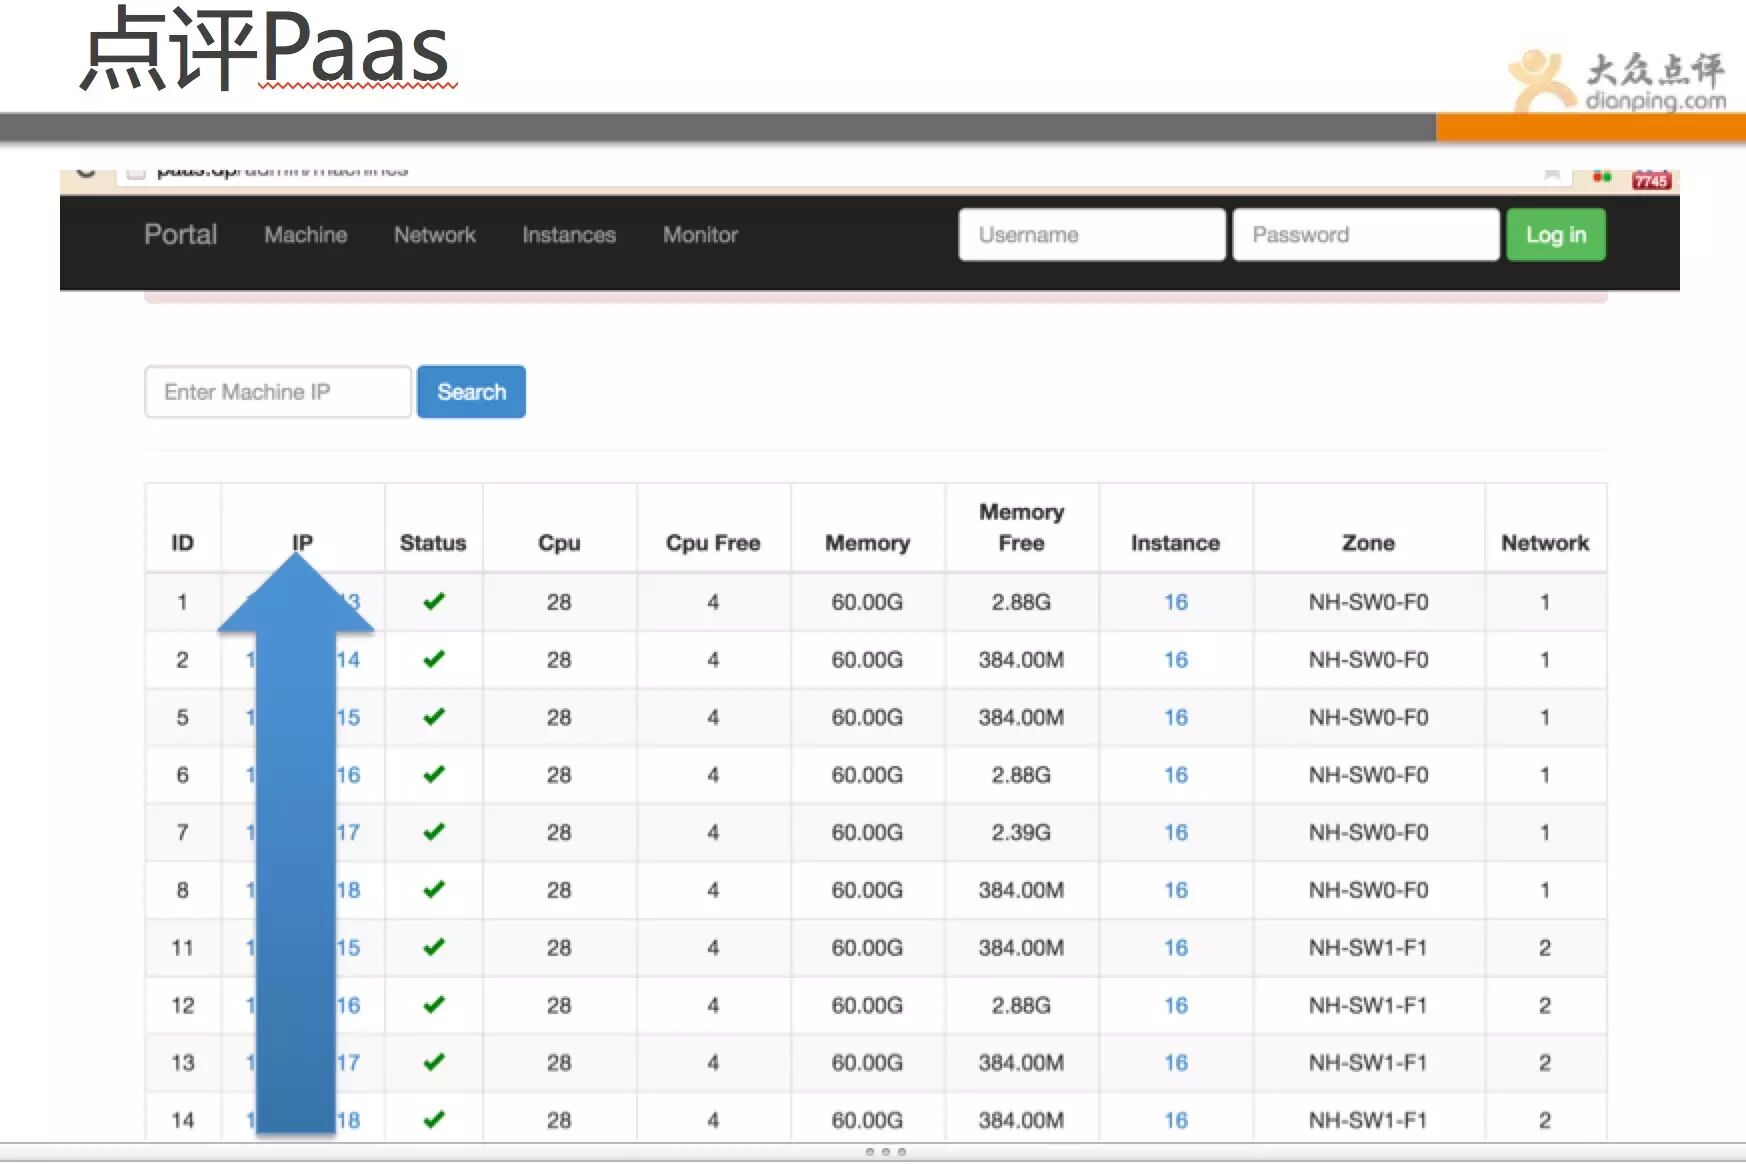The height and width of the screenshot is (1164, 1746).
Task: Click zone NH-SW0-F0 in row ID 8
Action: pos(1368,890)
